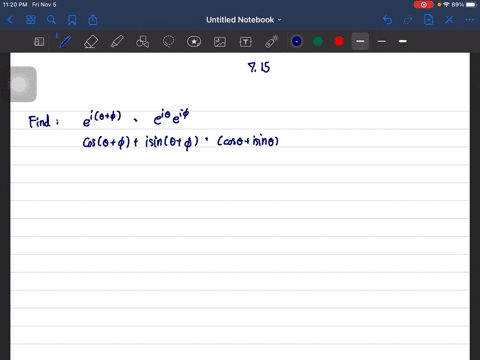Viewport: 480px width, 360px height.
Task: Go back with the left chevron
Action: pos(10,20)
